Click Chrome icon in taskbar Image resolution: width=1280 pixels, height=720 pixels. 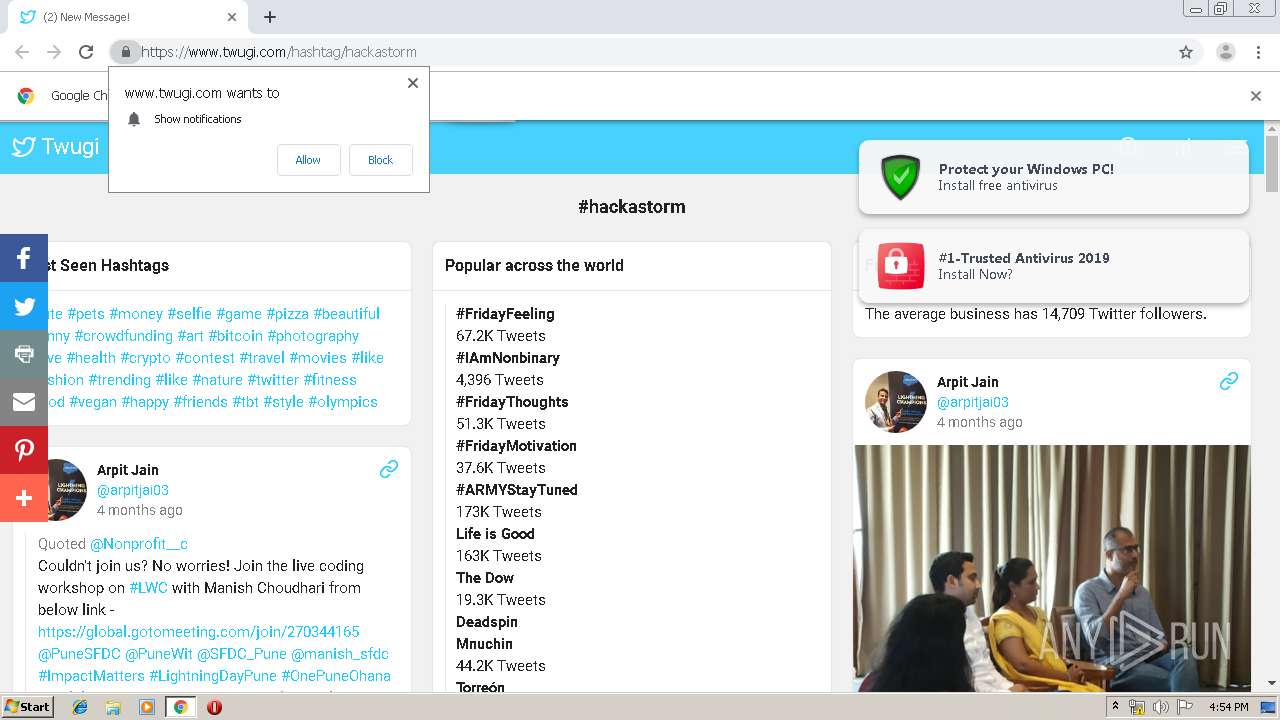pyautogui.click(x=180, y=707)
